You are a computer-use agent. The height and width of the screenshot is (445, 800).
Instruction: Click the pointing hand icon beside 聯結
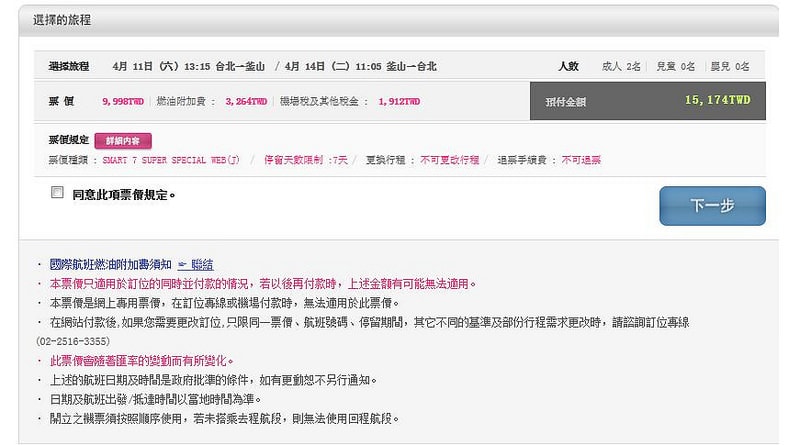[181, 264]
